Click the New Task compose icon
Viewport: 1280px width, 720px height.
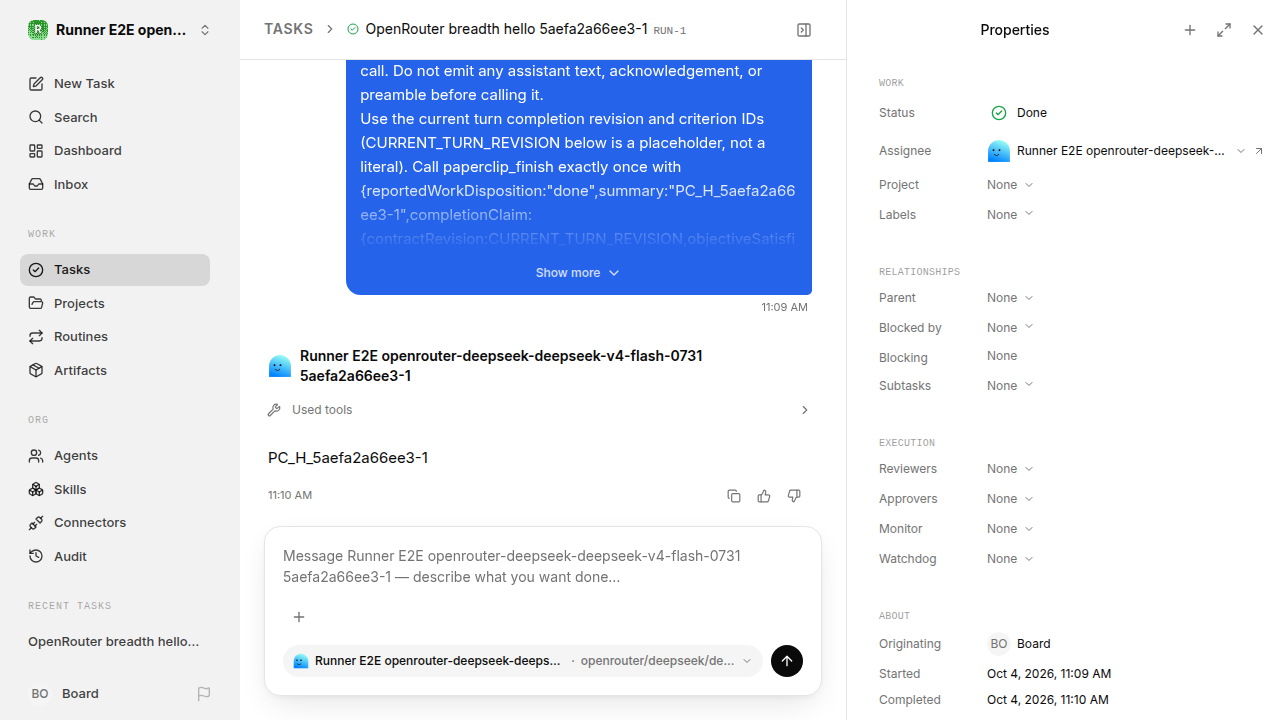(x=36, y=84)
